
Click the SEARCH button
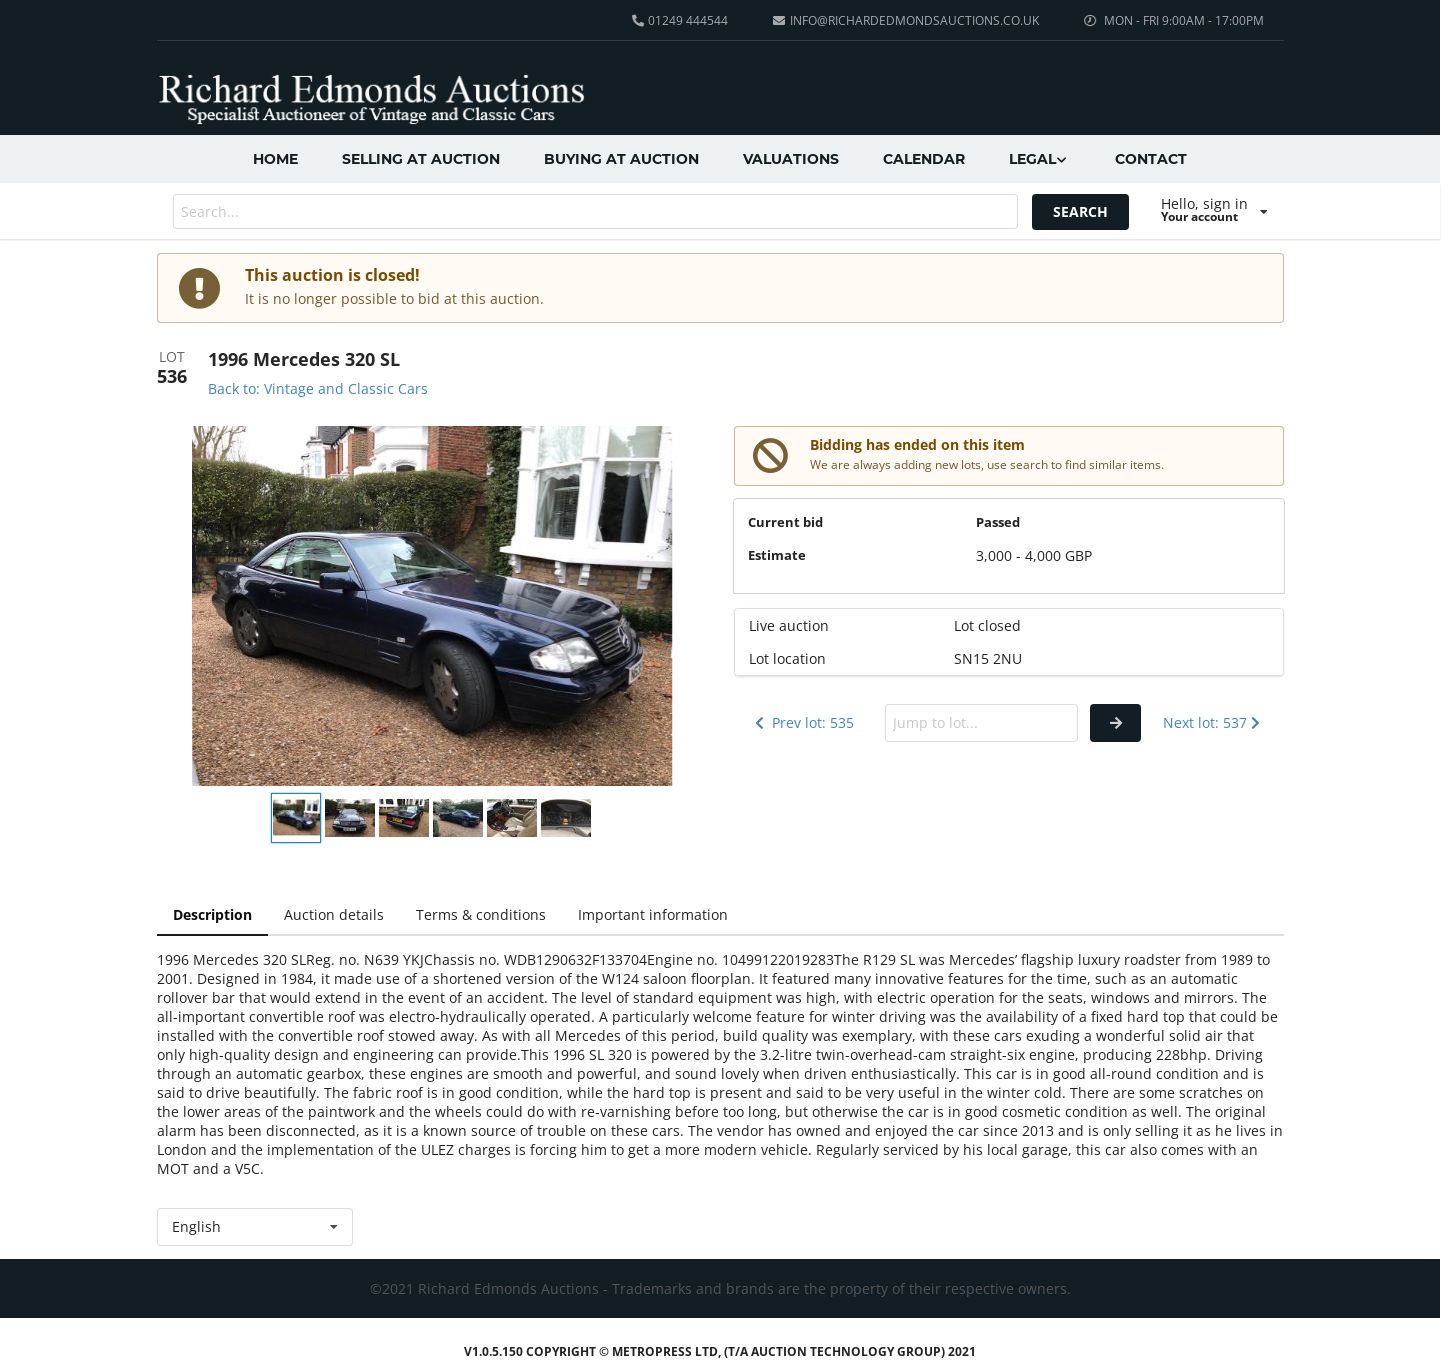1080,212
